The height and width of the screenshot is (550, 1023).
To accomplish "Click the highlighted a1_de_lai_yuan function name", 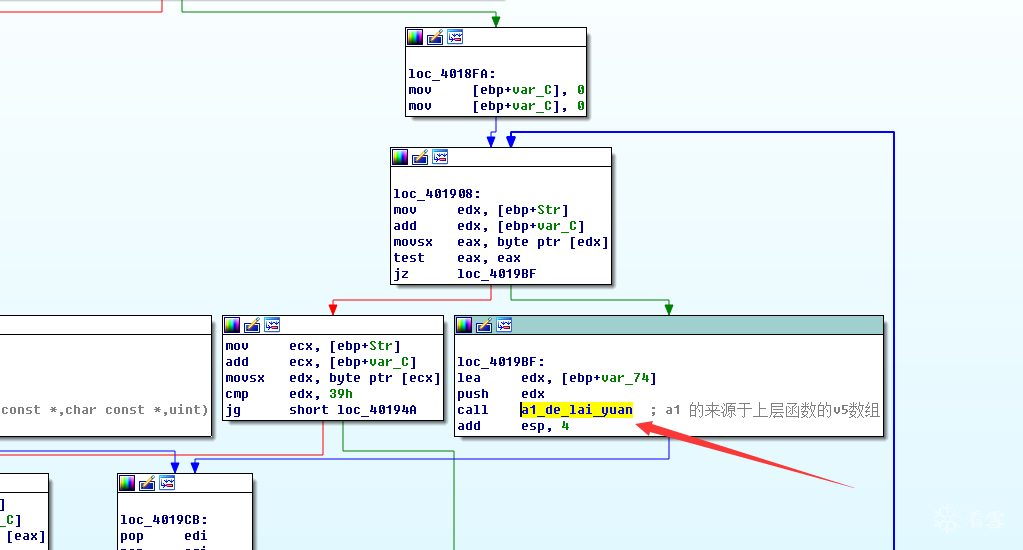I will click(577, 410).
